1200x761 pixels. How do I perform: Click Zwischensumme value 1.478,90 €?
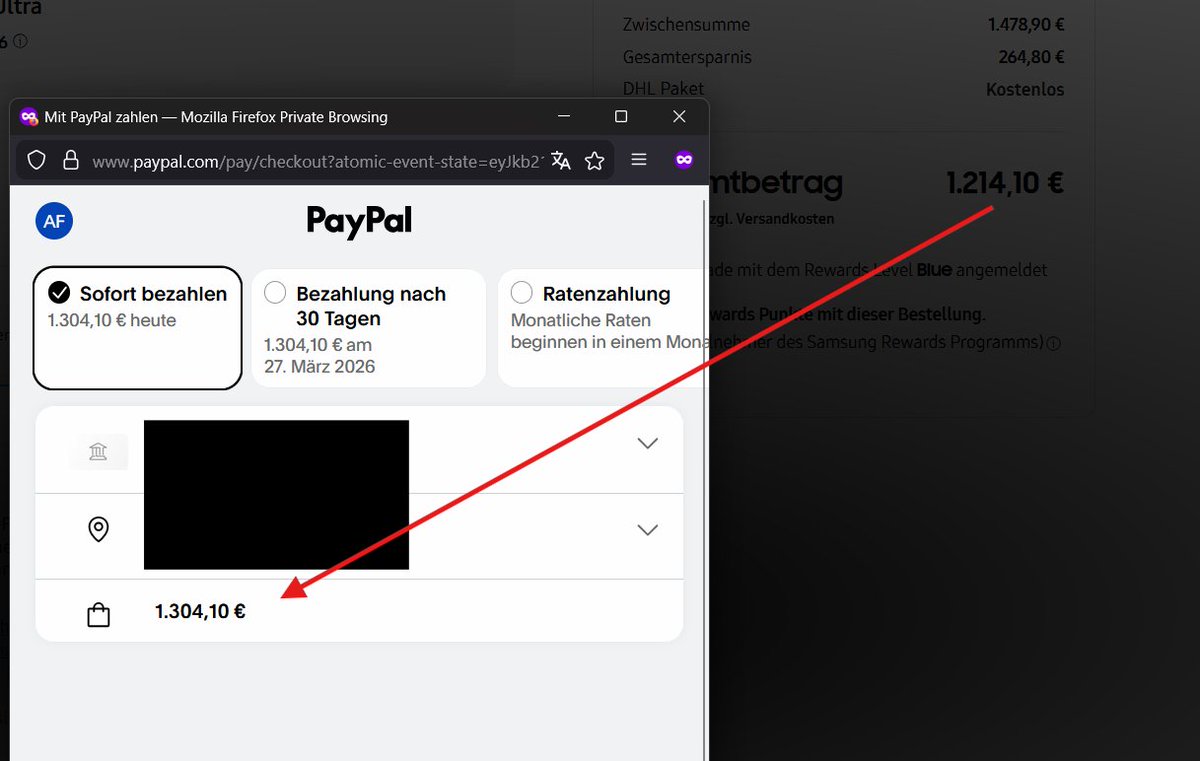[x=1025, y=24]
